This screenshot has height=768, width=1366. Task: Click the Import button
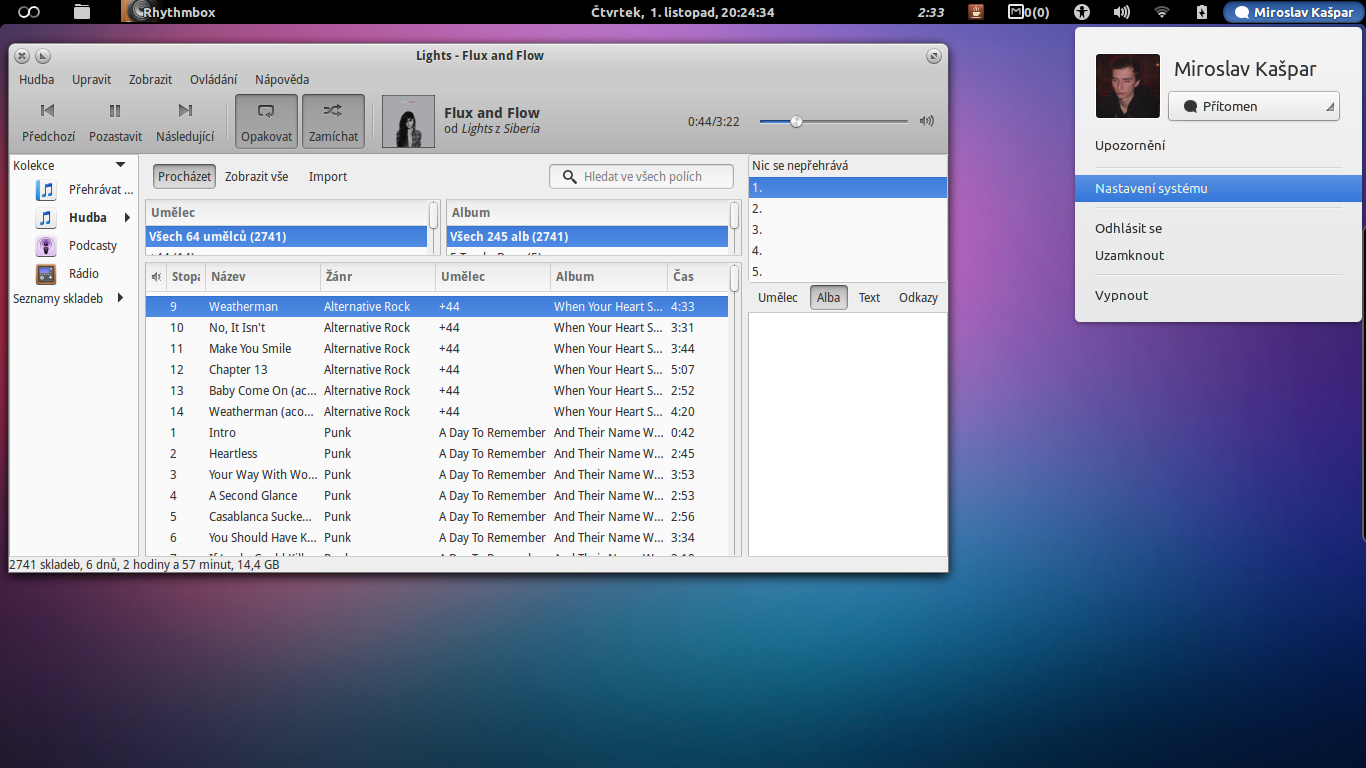[x=328, y=176]
